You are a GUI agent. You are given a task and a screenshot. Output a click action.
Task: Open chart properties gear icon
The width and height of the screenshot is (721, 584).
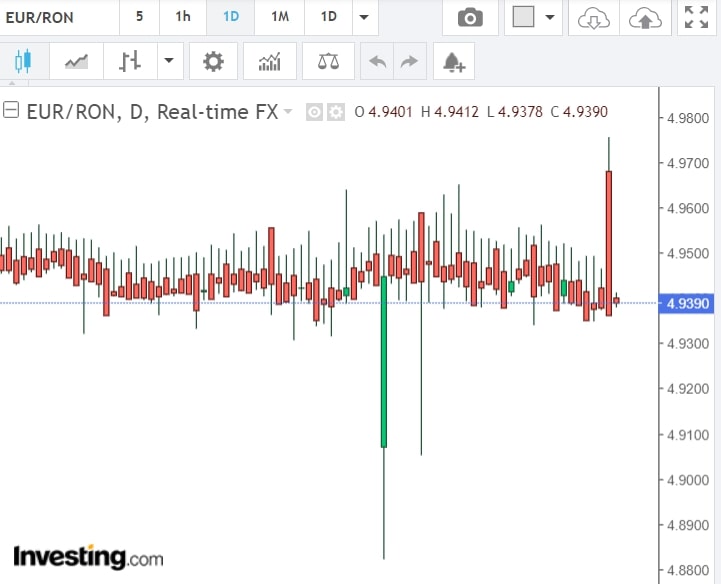pos(213,62)
